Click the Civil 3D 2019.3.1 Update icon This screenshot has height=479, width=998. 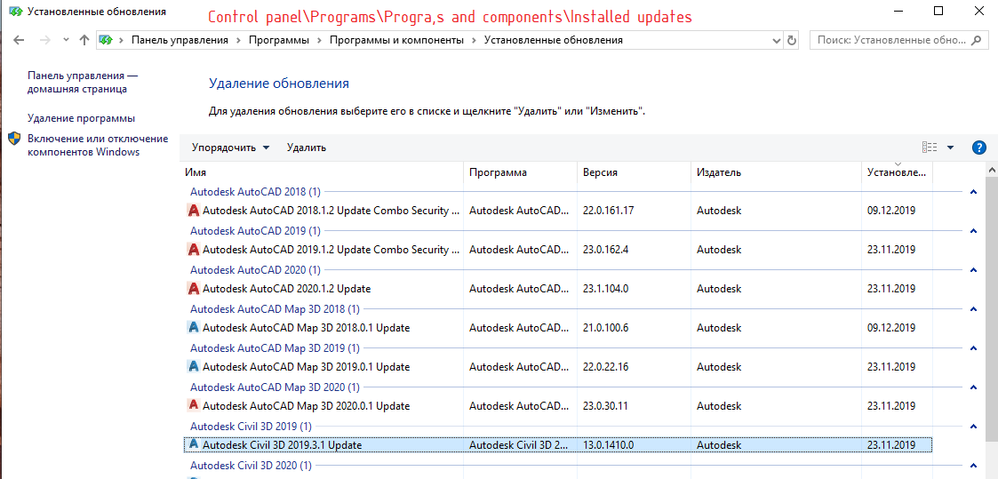(193, 445)
